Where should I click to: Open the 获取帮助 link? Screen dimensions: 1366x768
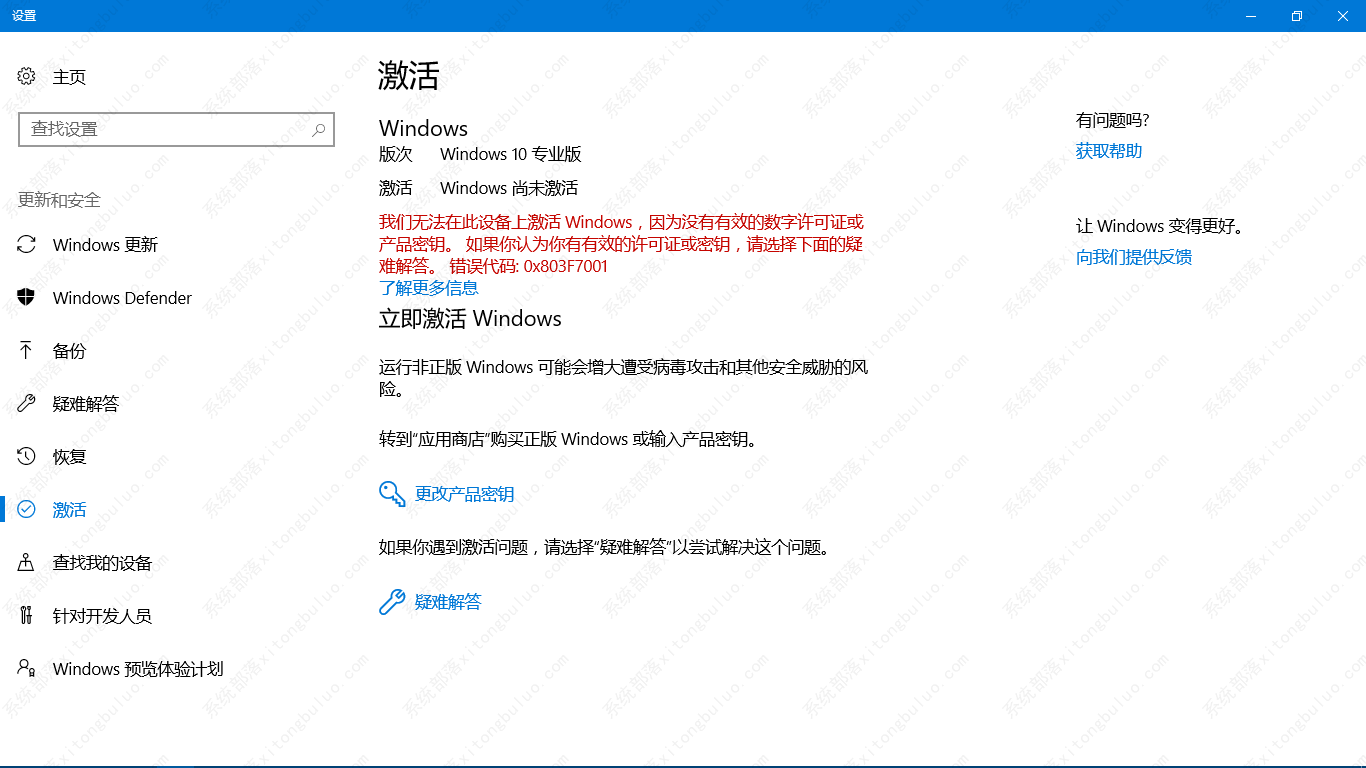1109,150
